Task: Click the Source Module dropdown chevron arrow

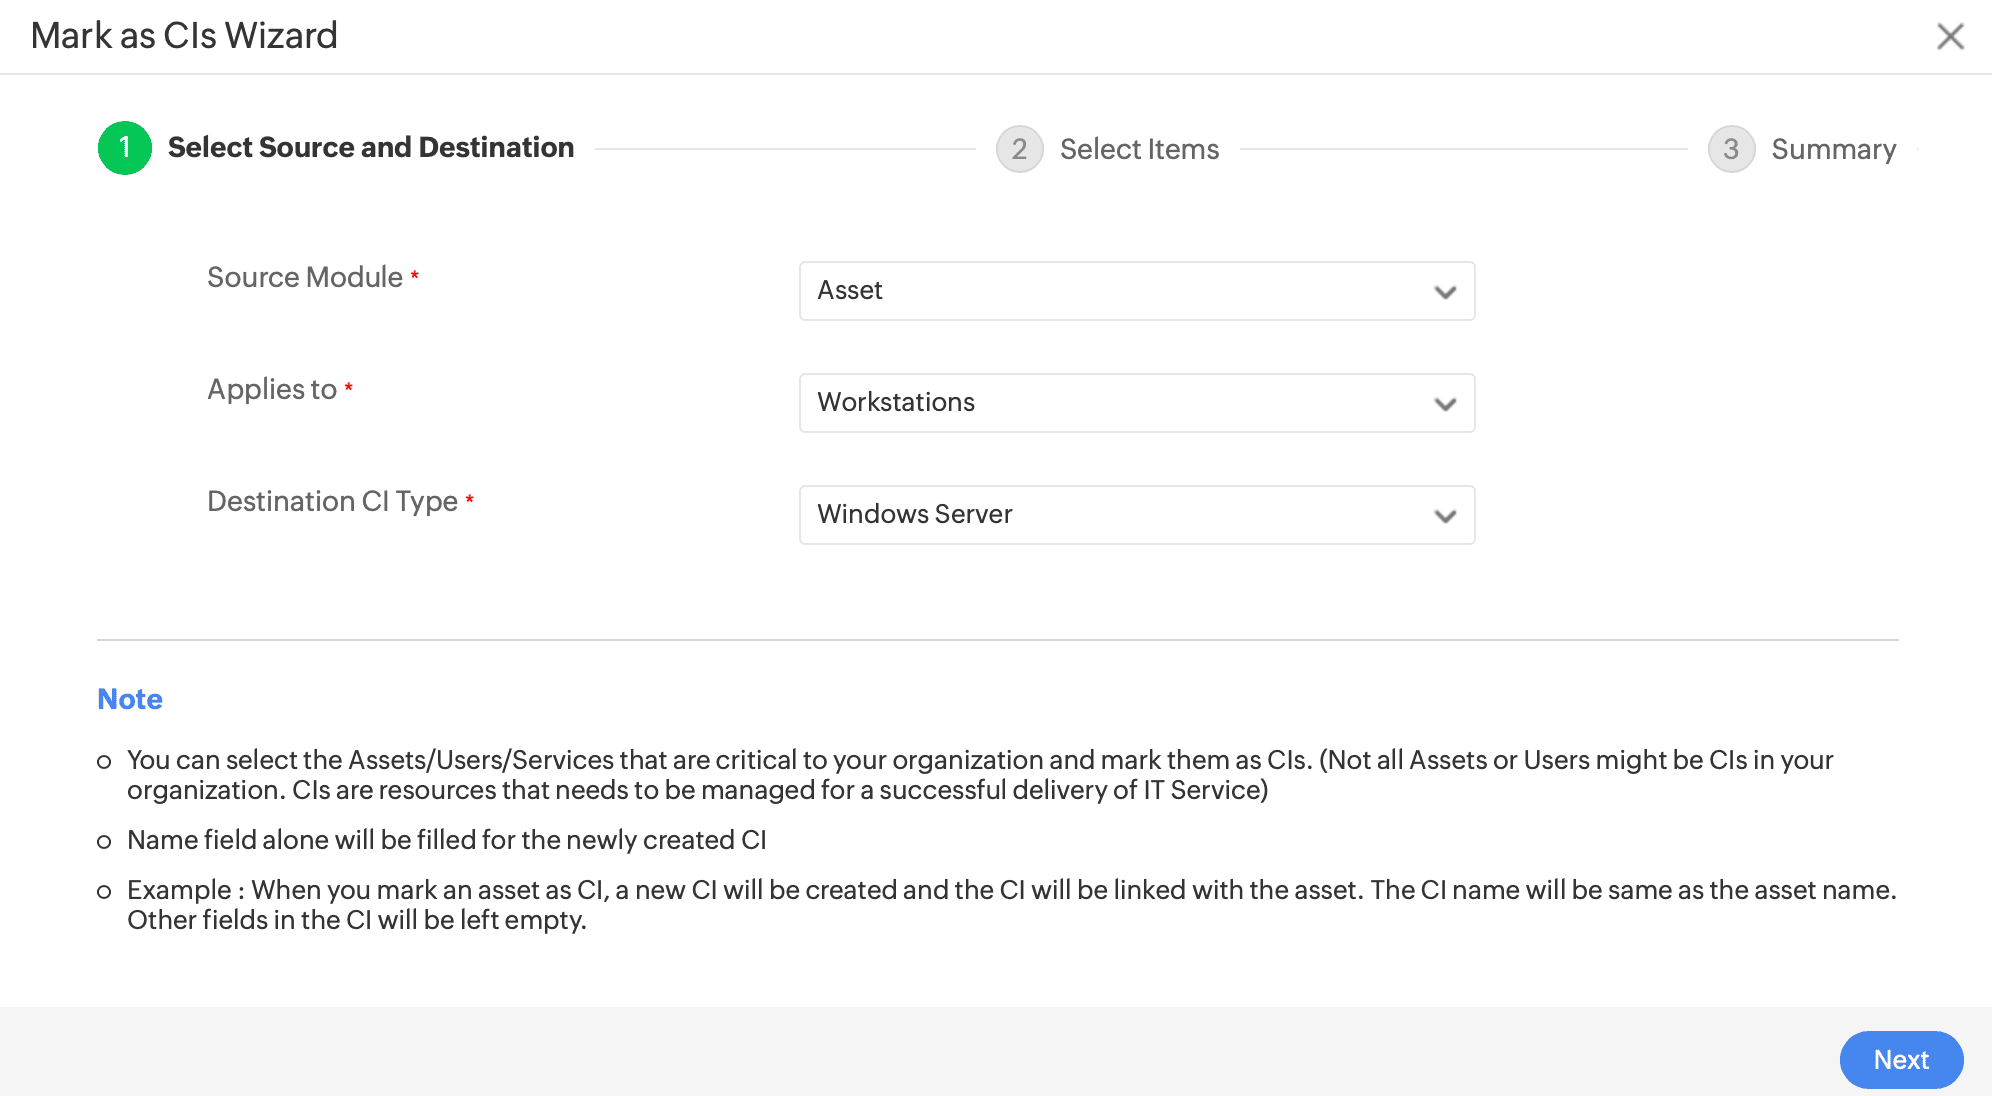Action: click(1444, 292)
